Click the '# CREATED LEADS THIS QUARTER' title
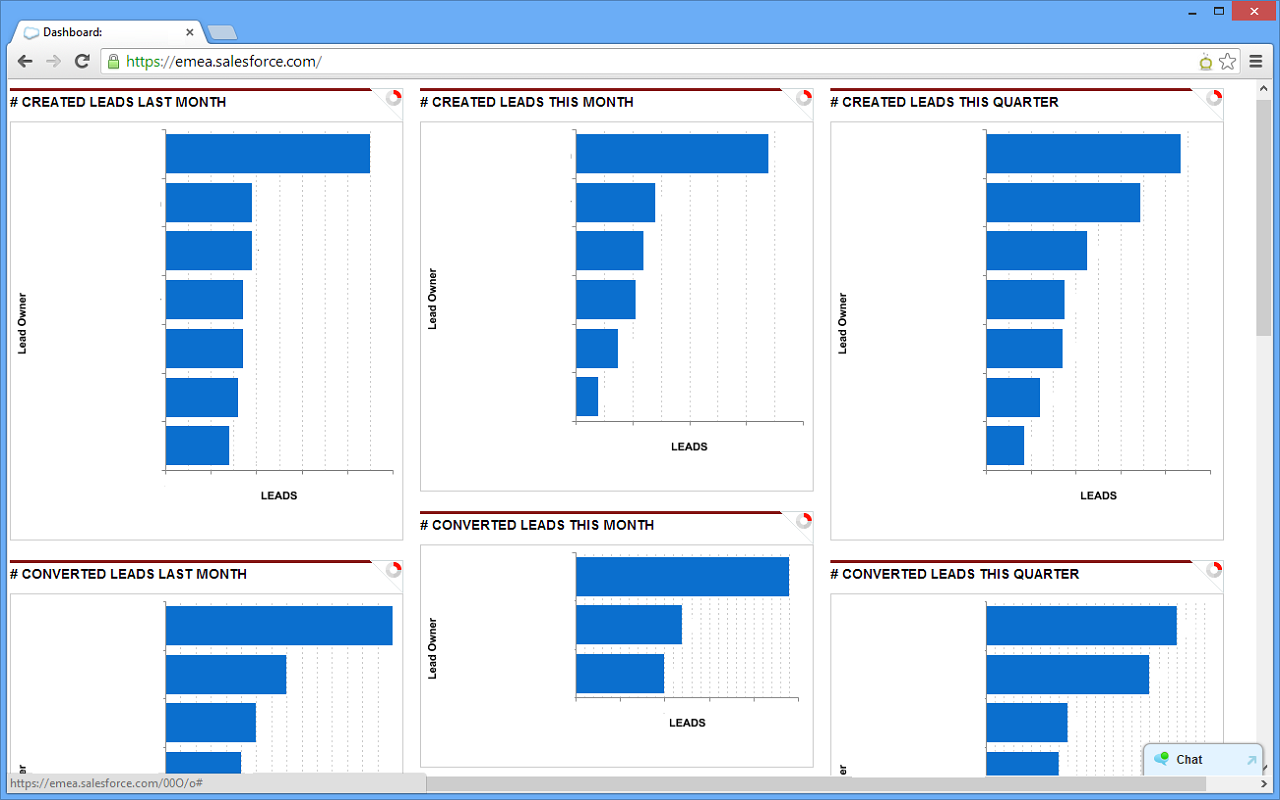This screenshot has width=1280, height=800. [944, 102]
